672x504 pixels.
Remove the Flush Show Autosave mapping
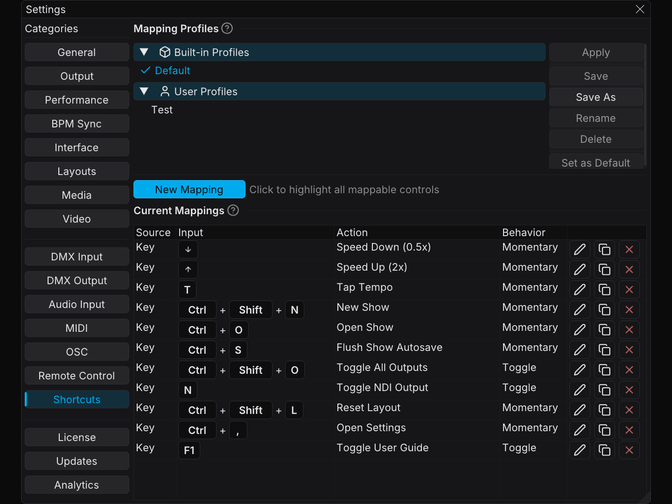point(629,350)
